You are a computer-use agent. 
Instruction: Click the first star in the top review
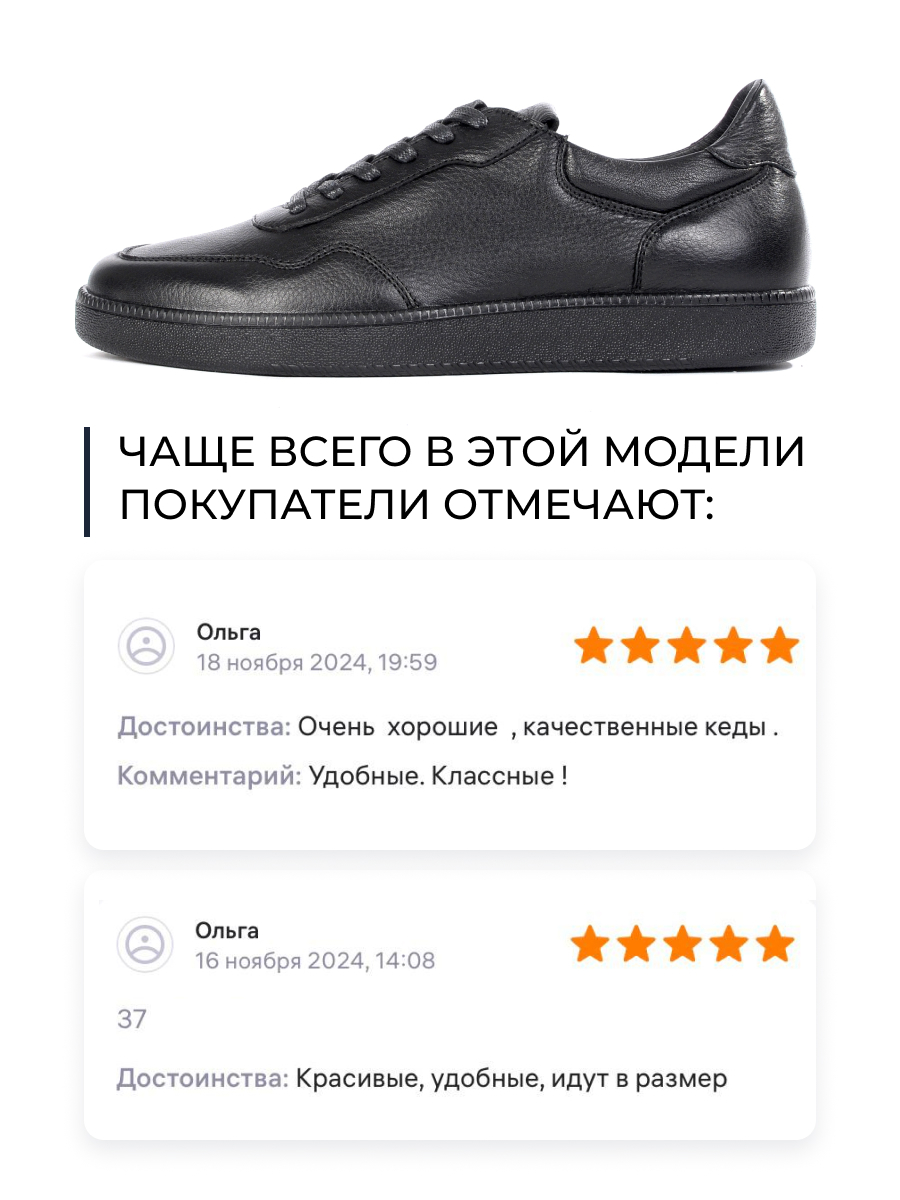[x=593, y=646]
